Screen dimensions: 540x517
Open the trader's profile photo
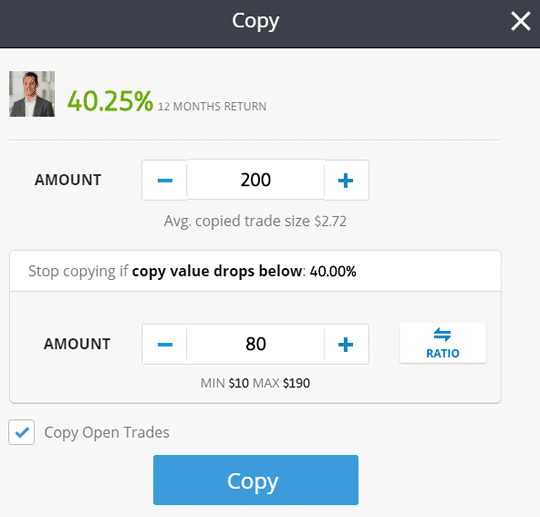(x=32, y=94)
